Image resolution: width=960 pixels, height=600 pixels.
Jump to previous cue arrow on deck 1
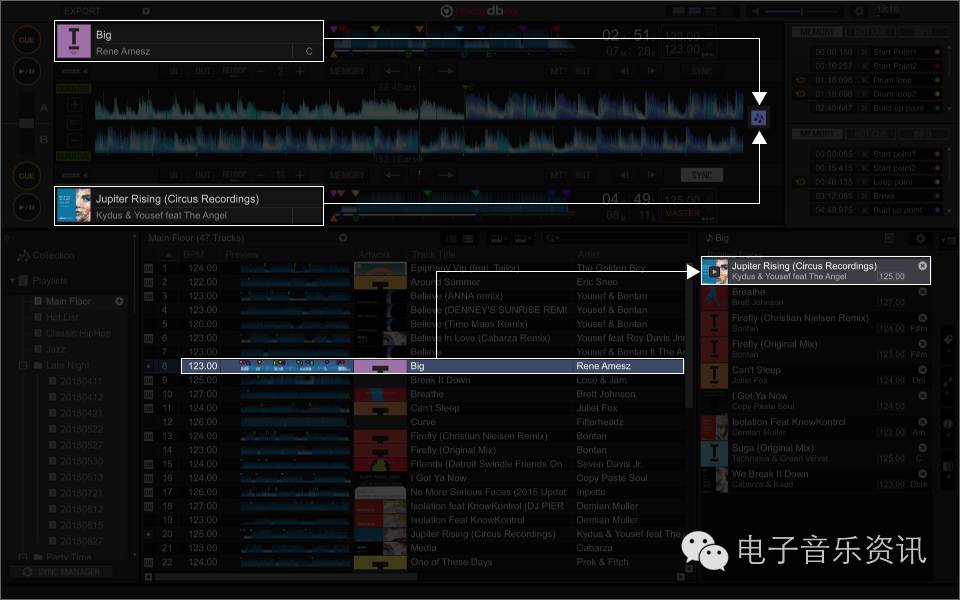tap(392, 71)
